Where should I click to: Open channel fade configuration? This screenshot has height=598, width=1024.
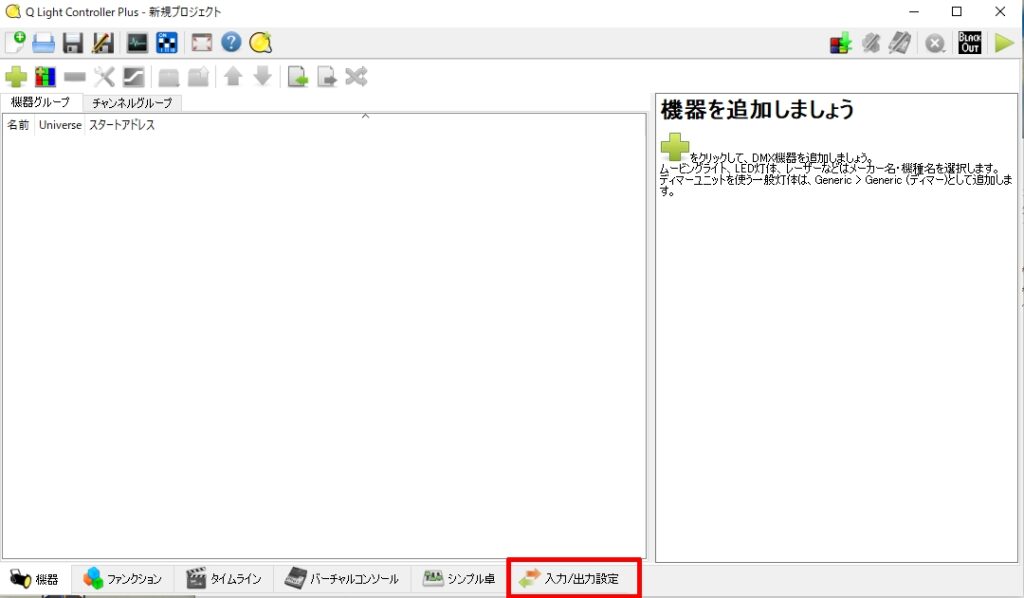134,77
